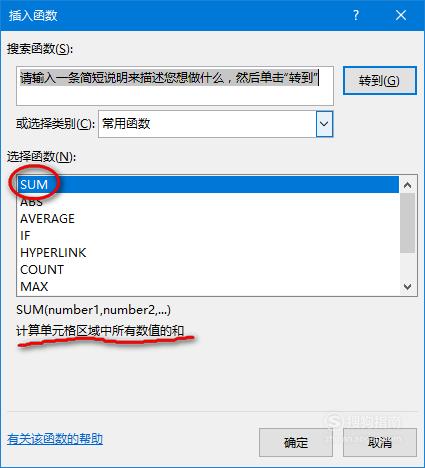
Task: Click the 常用函数 category combo box
Action: [x=215, y=124]
